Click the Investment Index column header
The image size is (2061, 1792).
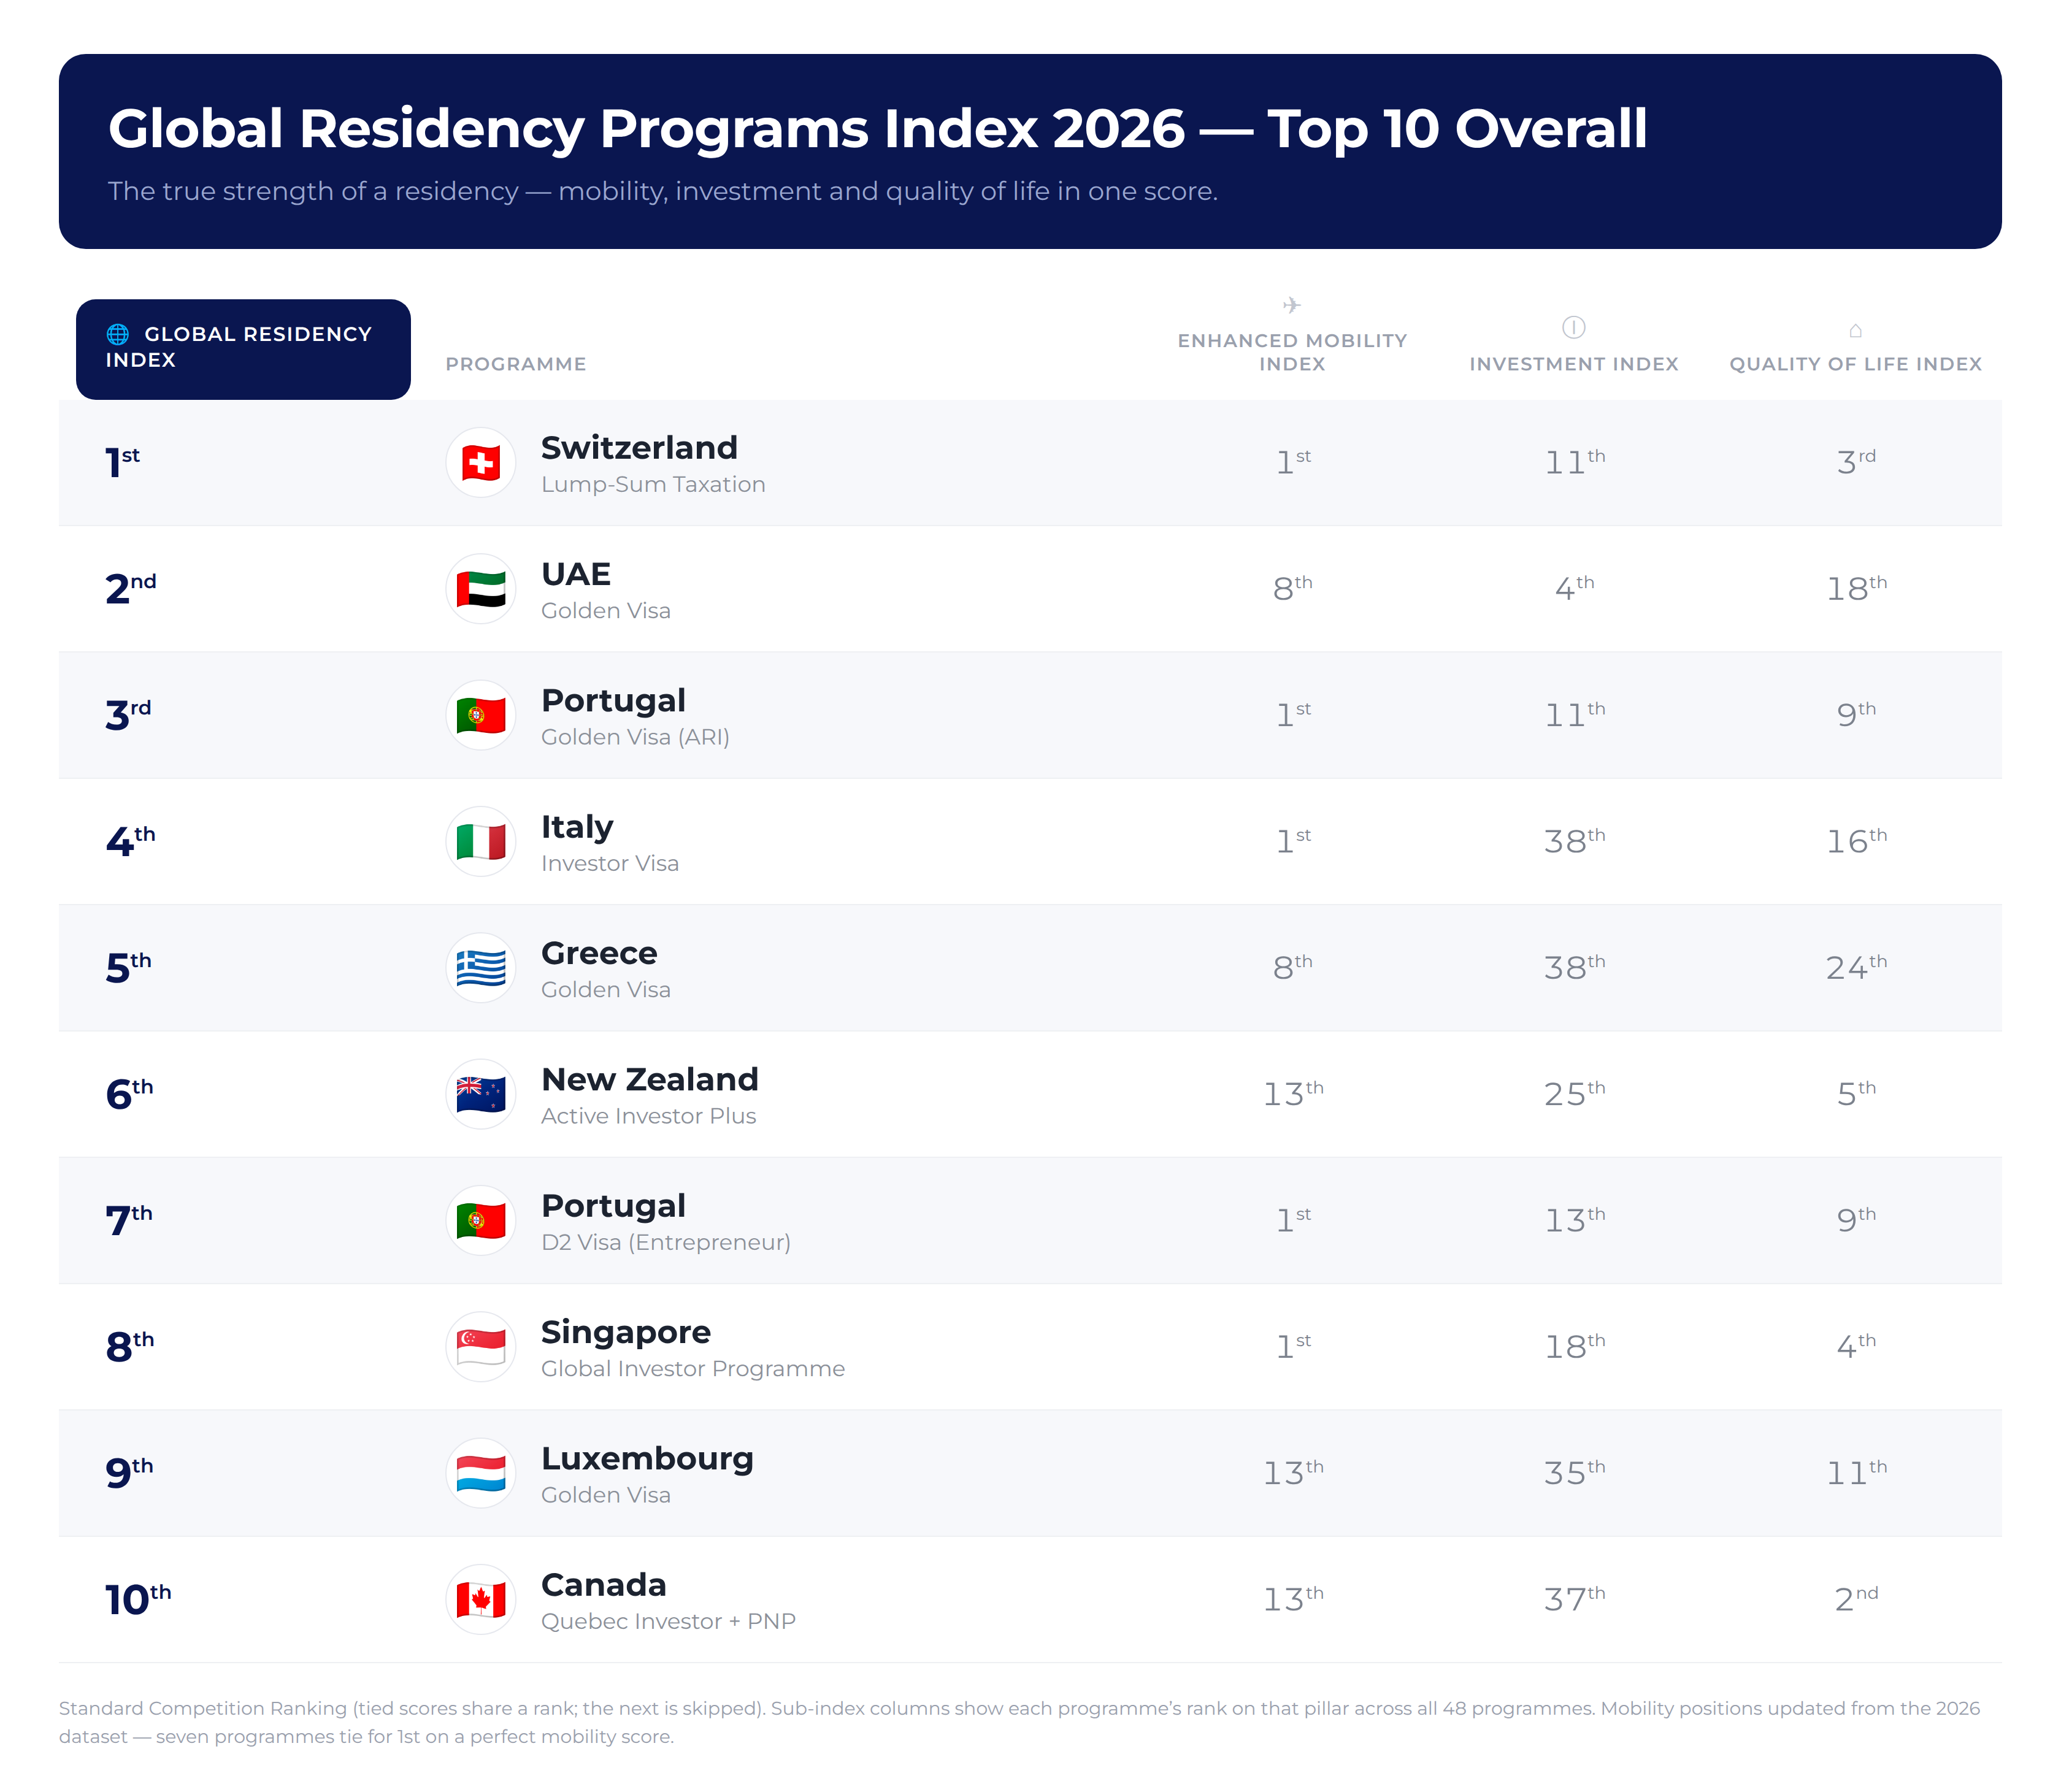(1574, 364)
